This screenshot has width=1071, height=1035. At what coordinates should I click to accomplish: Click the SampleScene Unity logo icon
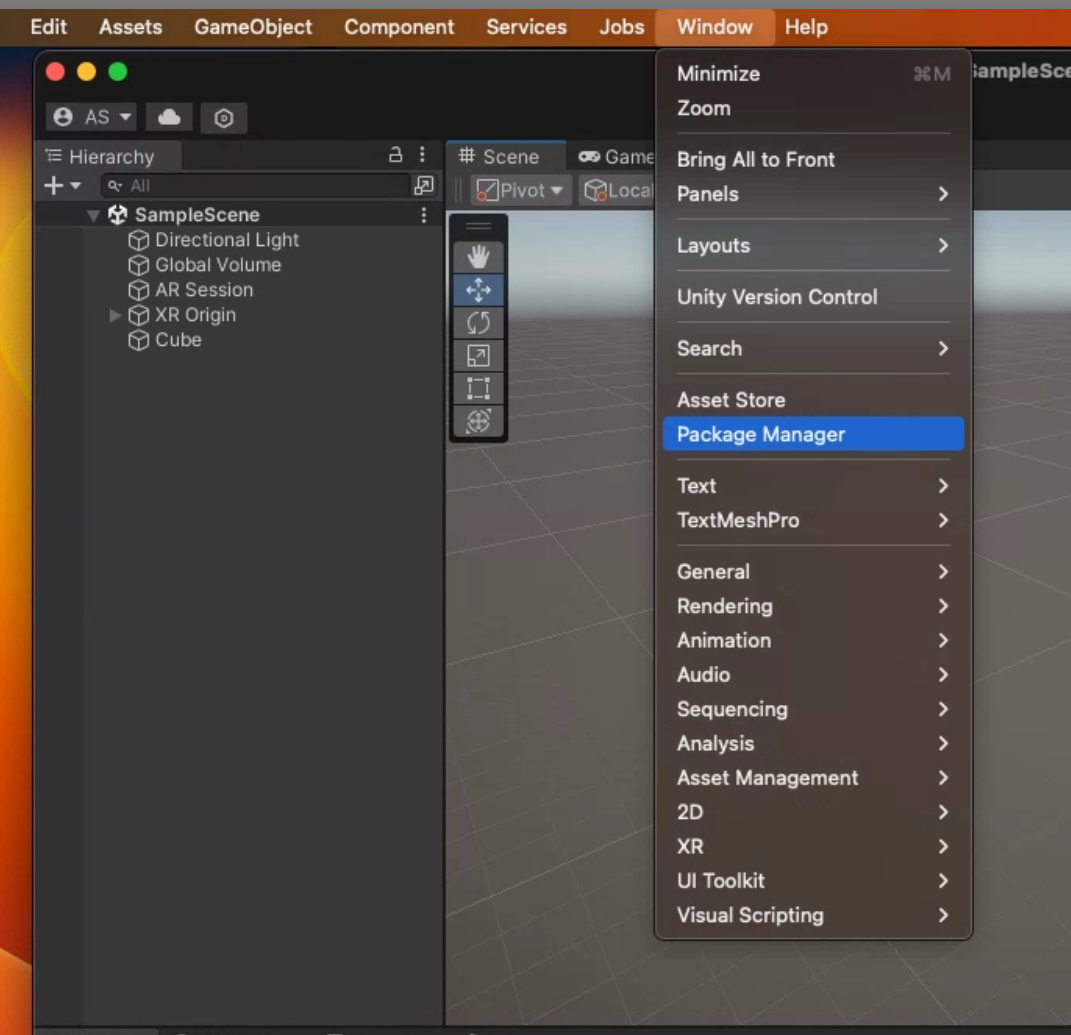click(x=117, y=215)
